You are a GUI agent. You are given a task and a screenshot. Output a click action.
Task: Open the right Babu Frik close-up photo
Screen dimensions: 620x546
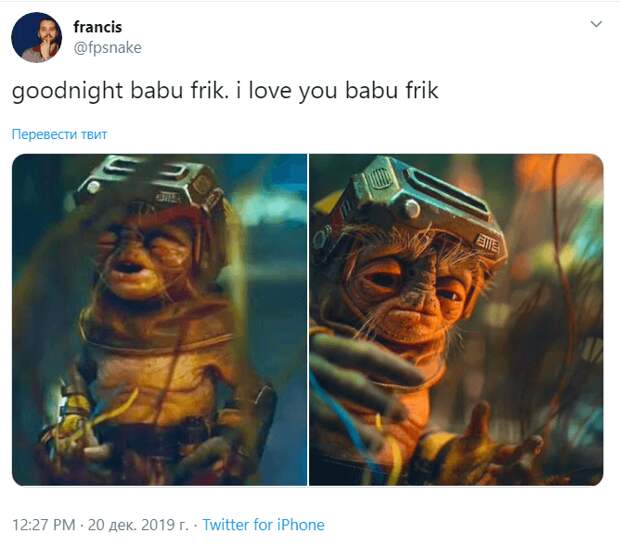point(456,319)
